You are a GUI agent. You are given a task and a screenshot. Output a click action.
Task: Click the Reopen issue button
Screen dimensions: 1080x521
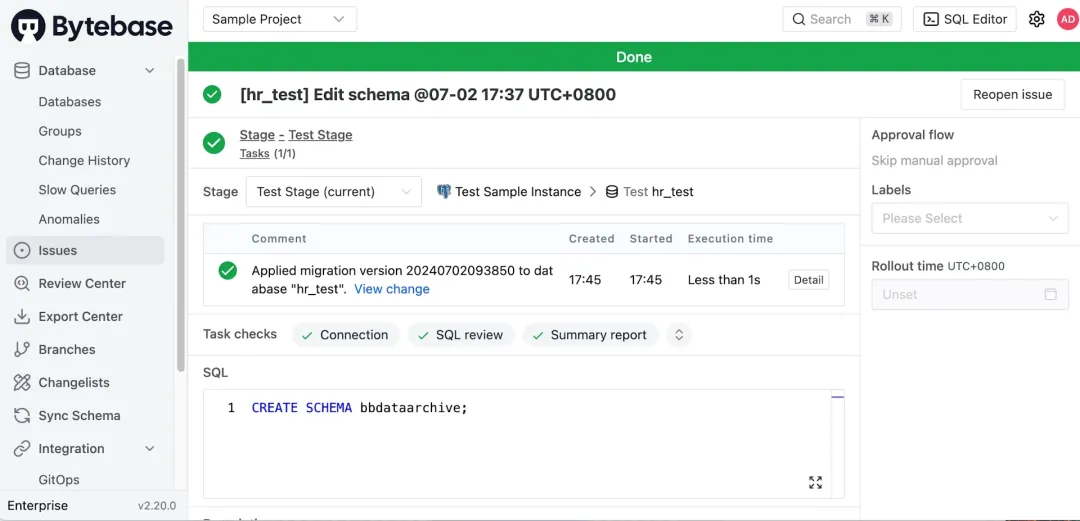(1012, 95)
